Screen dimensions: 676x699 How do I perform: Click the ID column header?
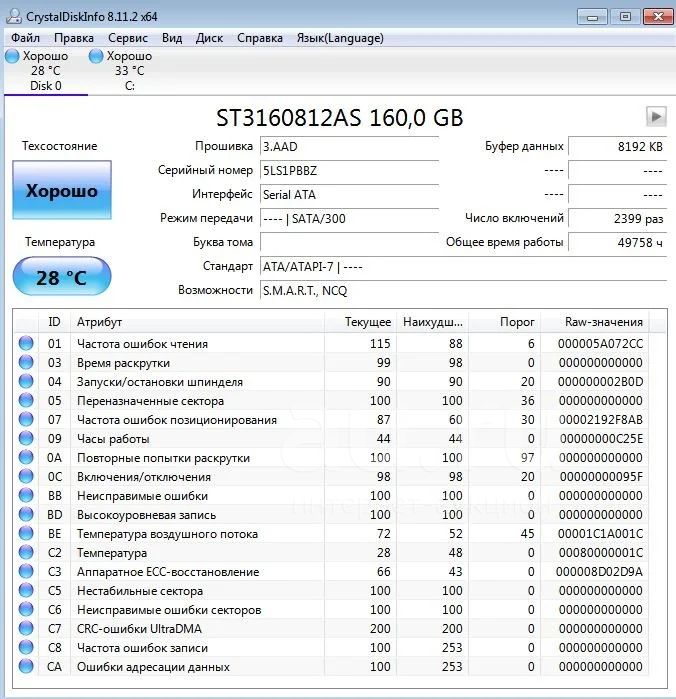click(54, 321)
